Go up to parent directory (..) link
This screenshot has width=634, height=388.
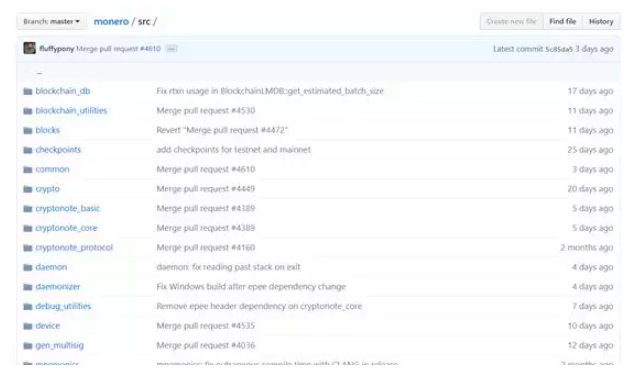click(39, 73)
